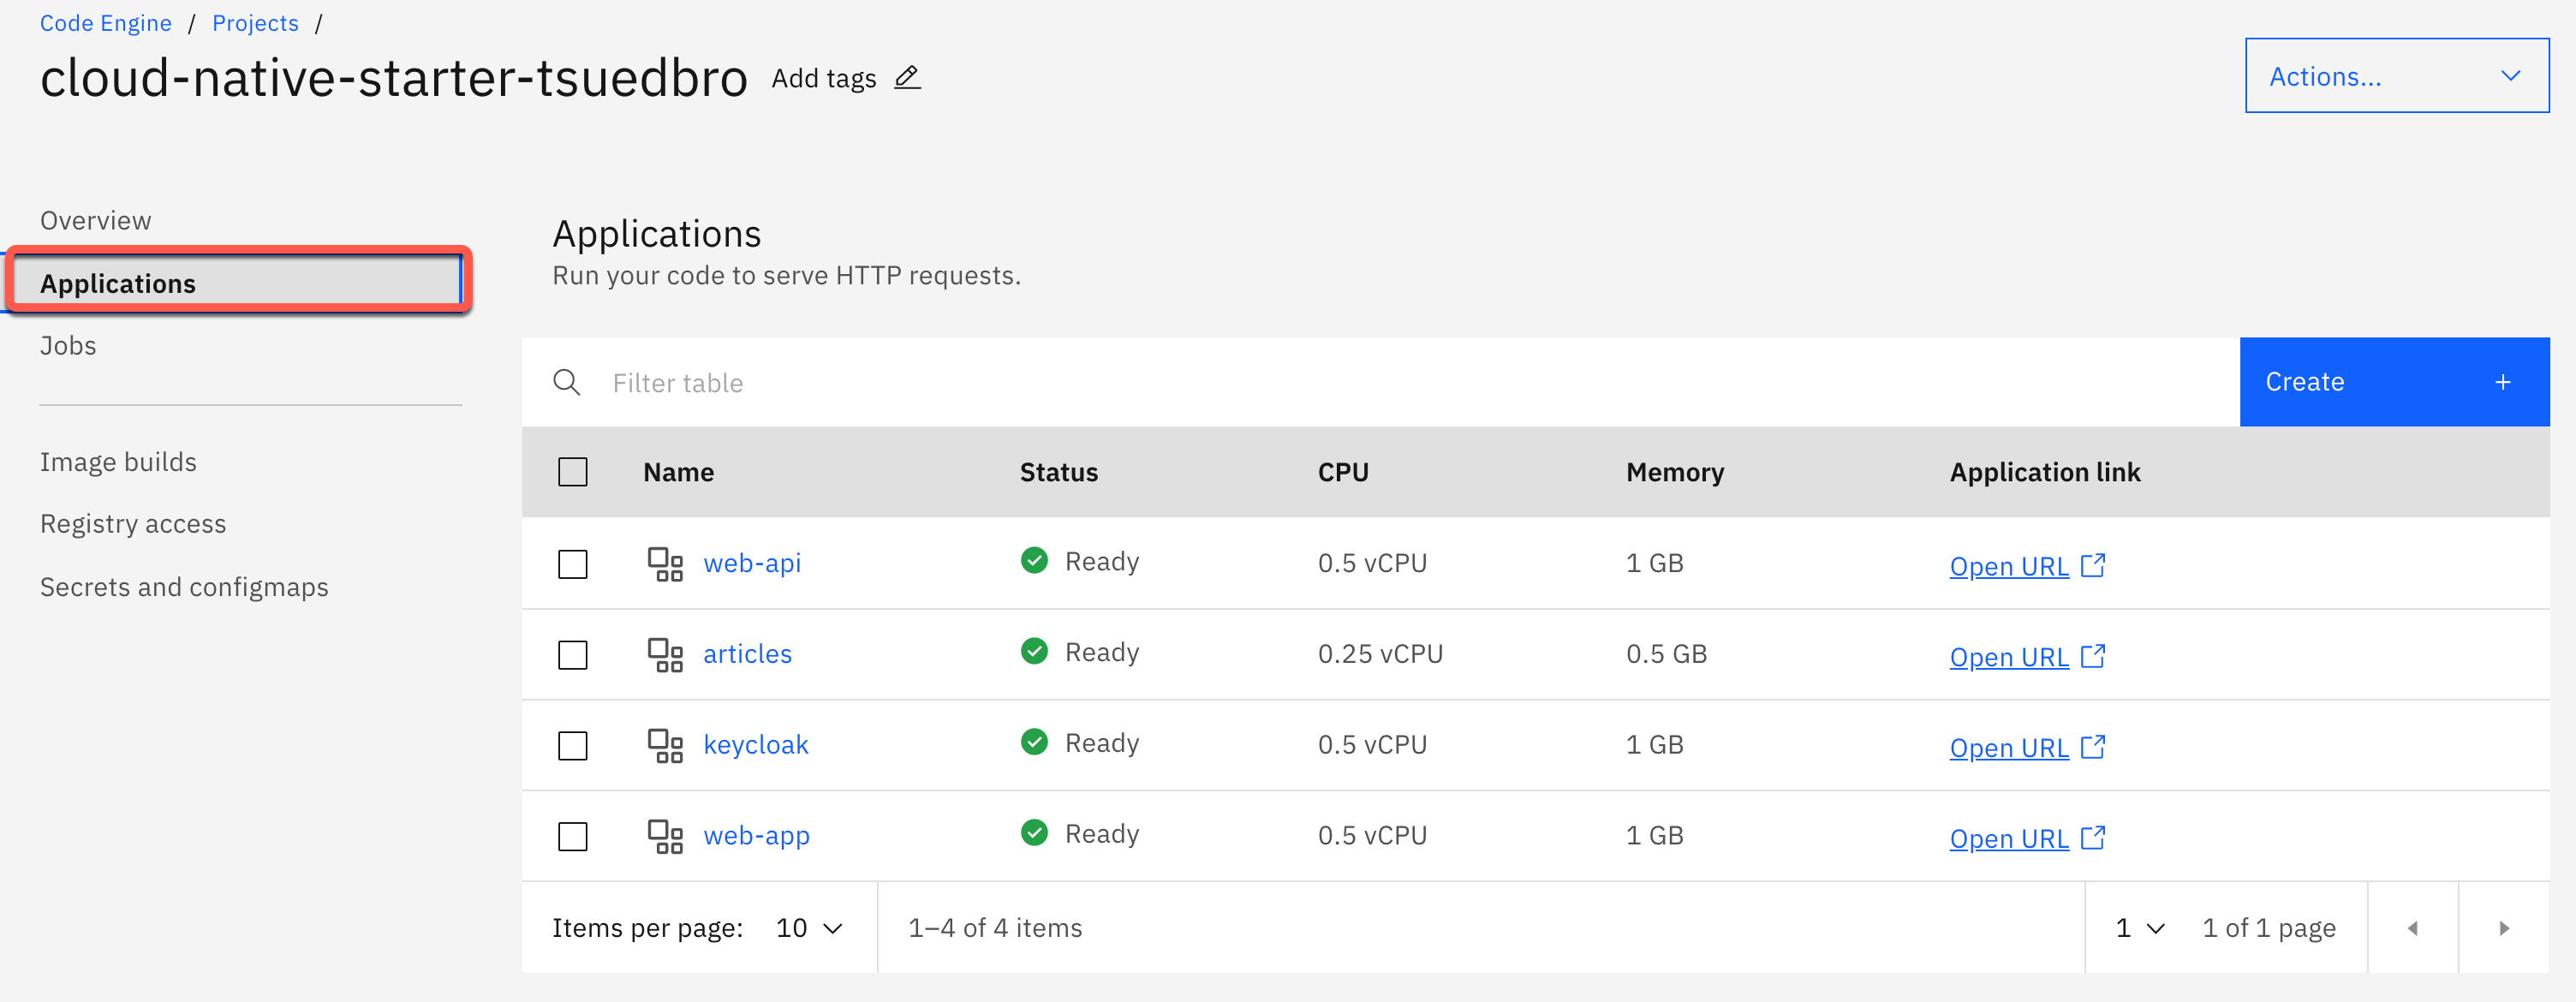This screenshot has width=2576, height=1002.
Task: Click the '1 of 1 page' text
Action: coord(2269,928)
